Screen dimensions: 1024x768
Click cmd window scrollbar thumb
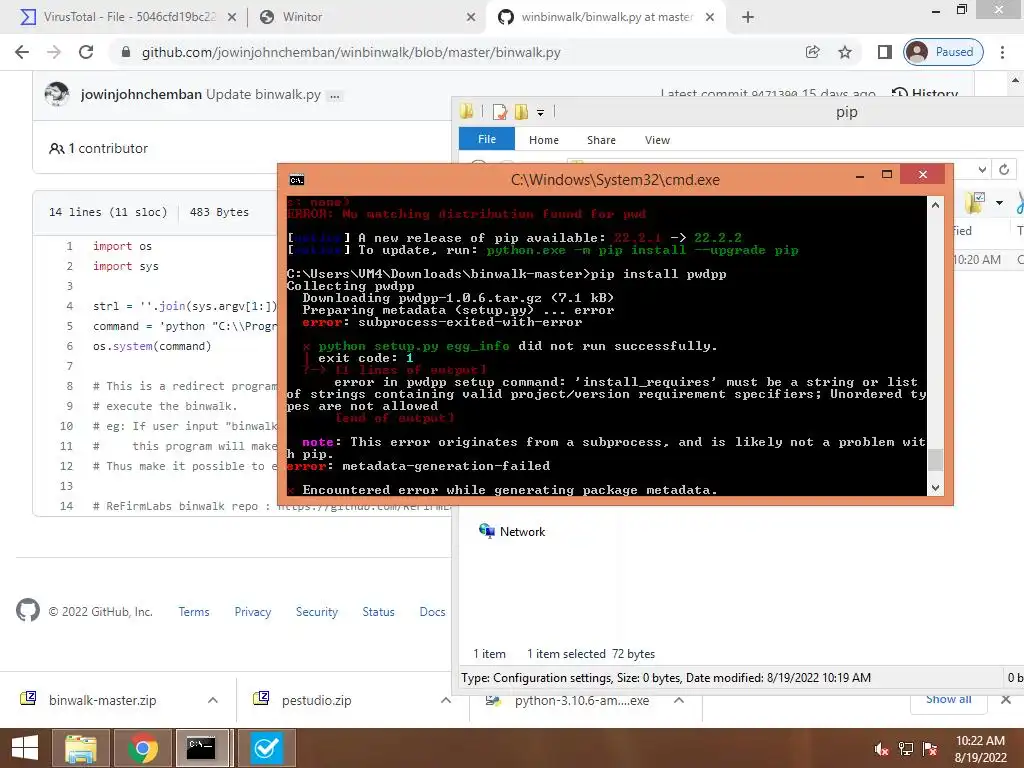(x=935, y=459)
